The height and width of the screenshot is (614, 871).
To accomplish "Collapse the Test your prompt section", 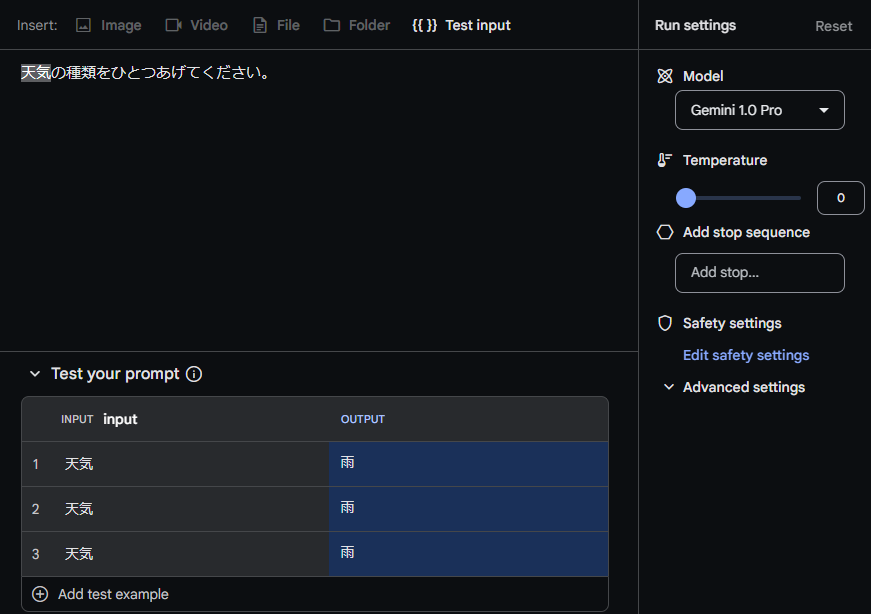I will (x=35, y=374).
